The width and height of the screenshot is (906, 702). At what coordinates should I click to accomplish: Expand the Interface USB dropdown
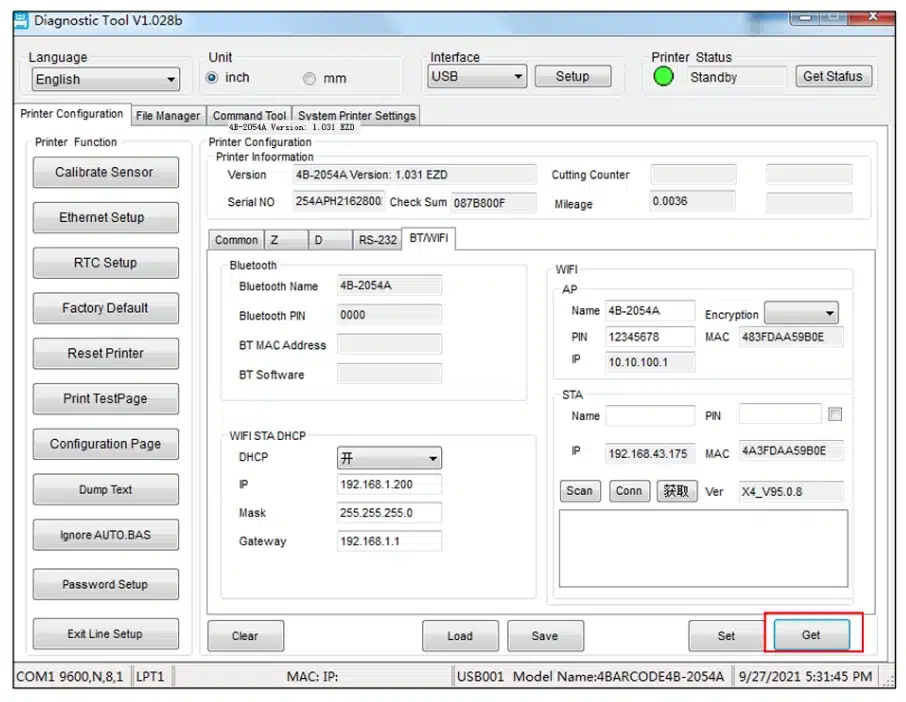[477, 76]
